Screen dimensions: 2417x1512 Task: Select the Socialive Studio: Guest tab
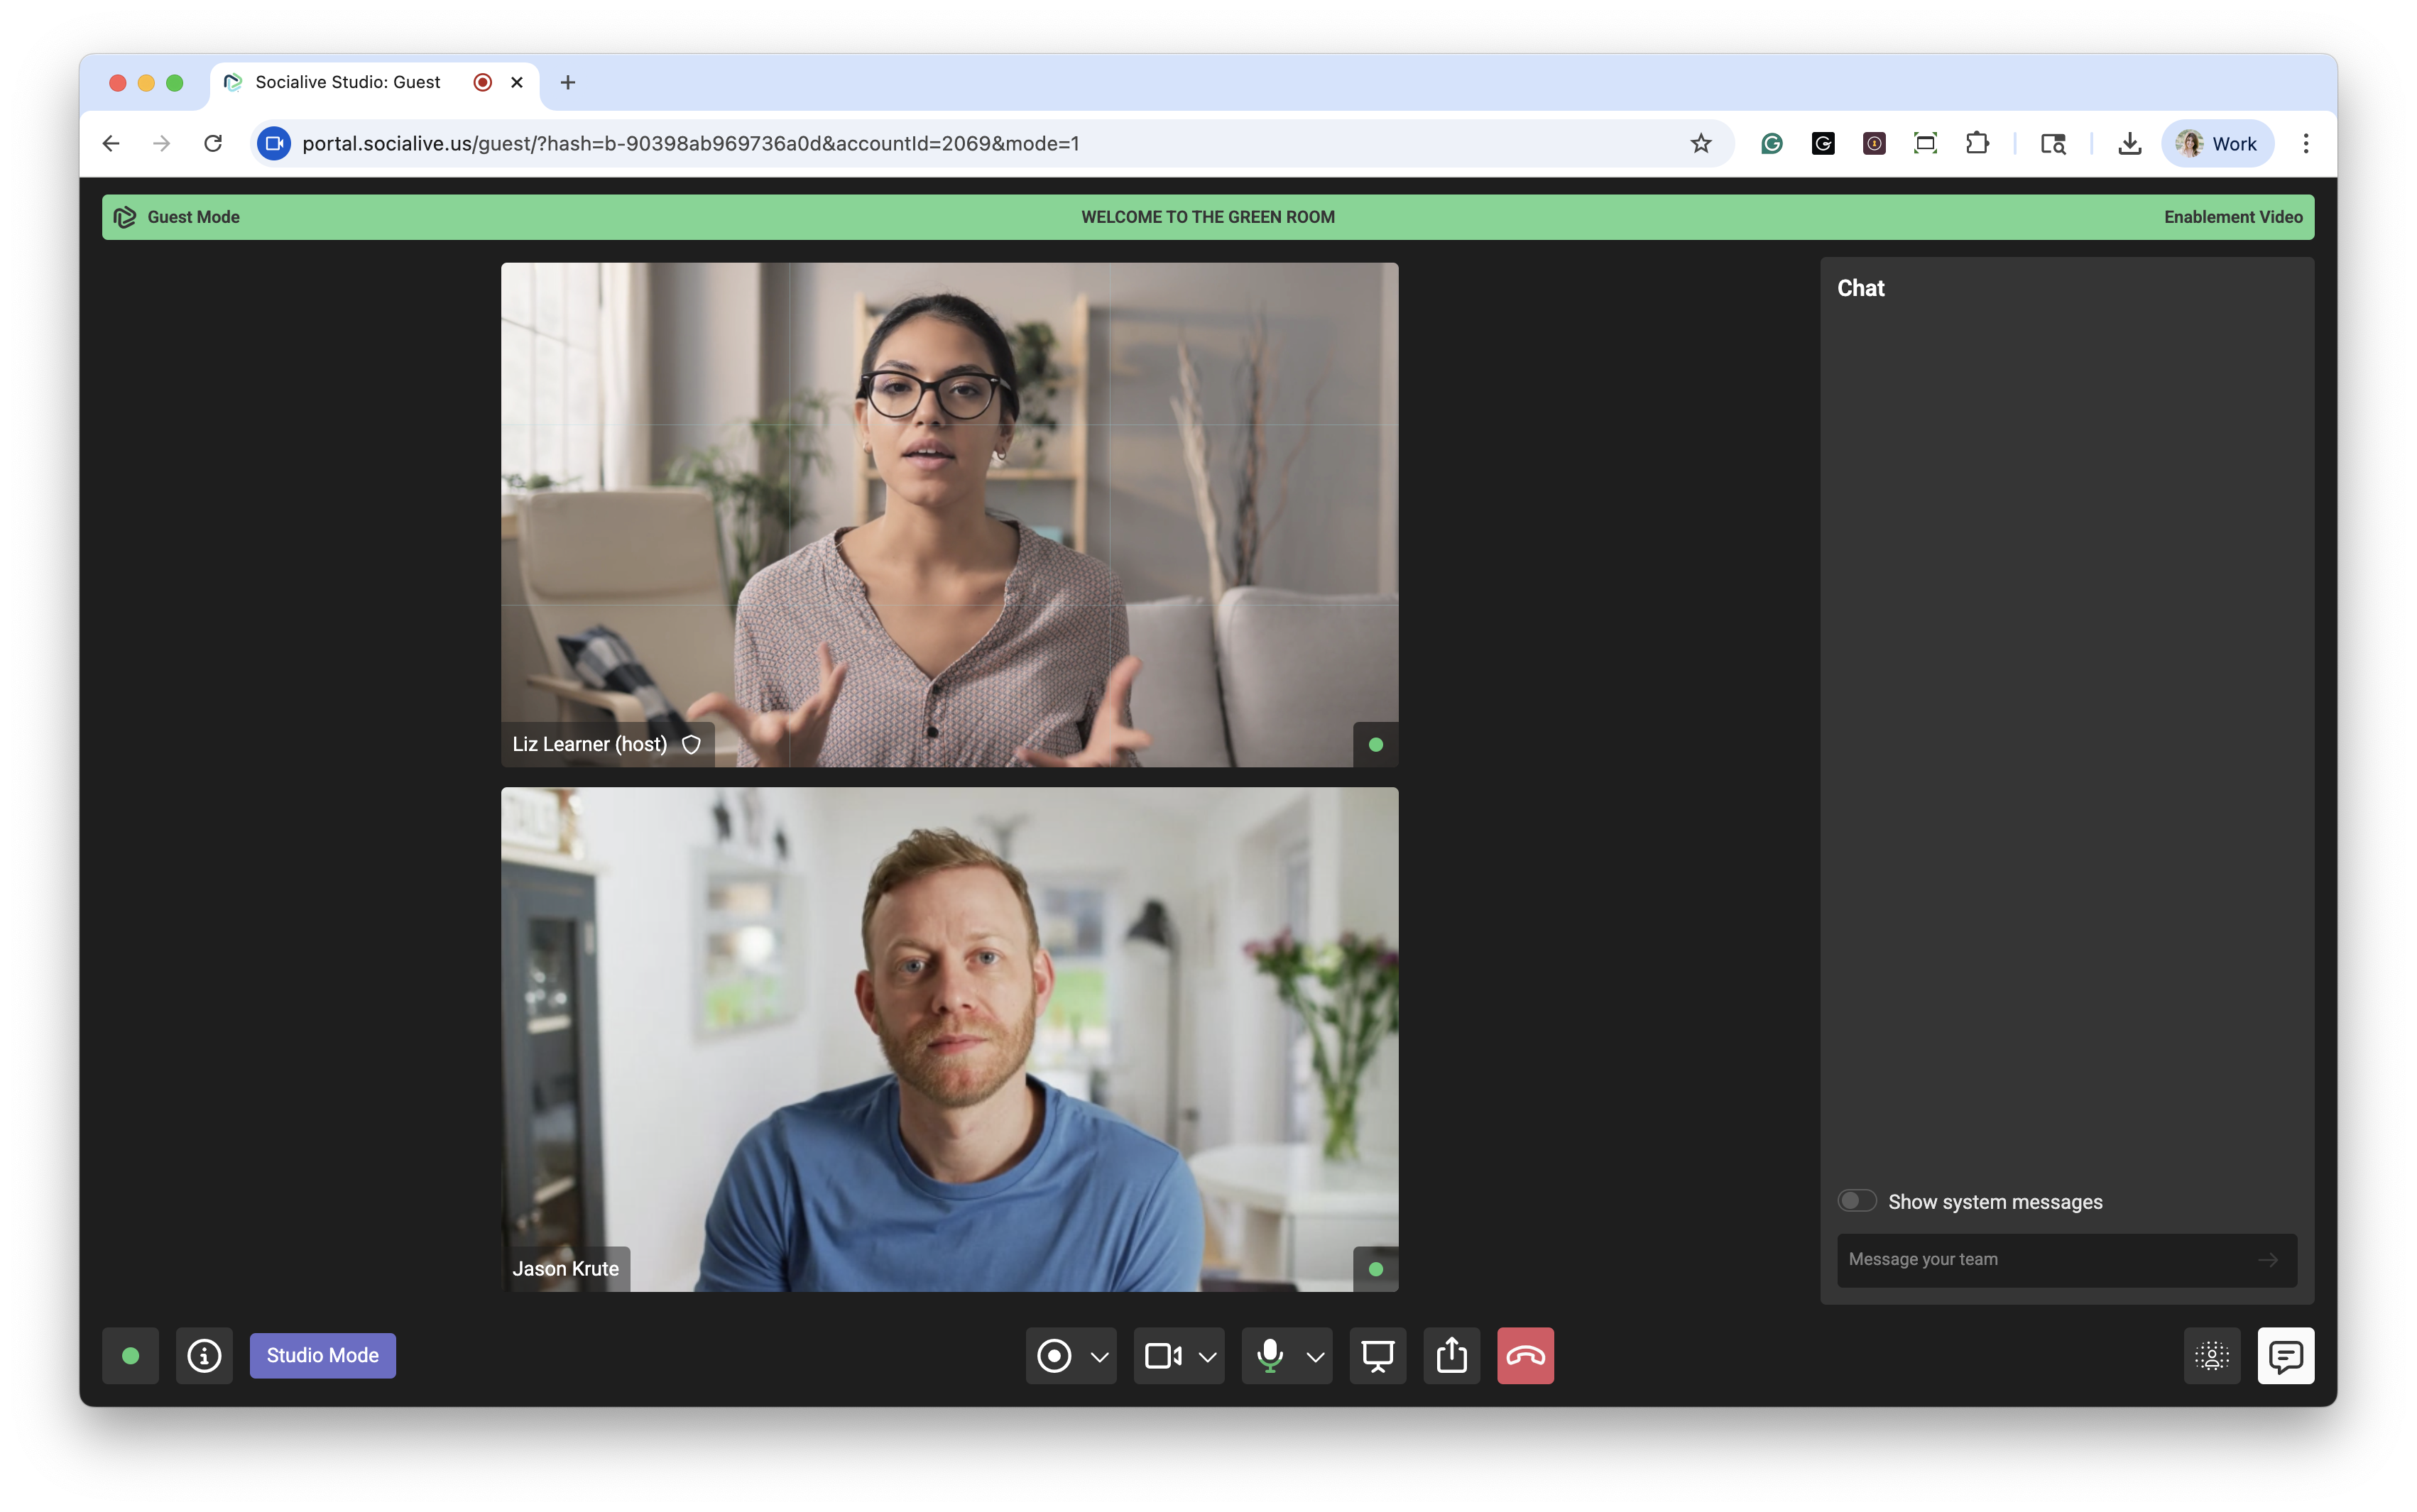click(347, 82)
